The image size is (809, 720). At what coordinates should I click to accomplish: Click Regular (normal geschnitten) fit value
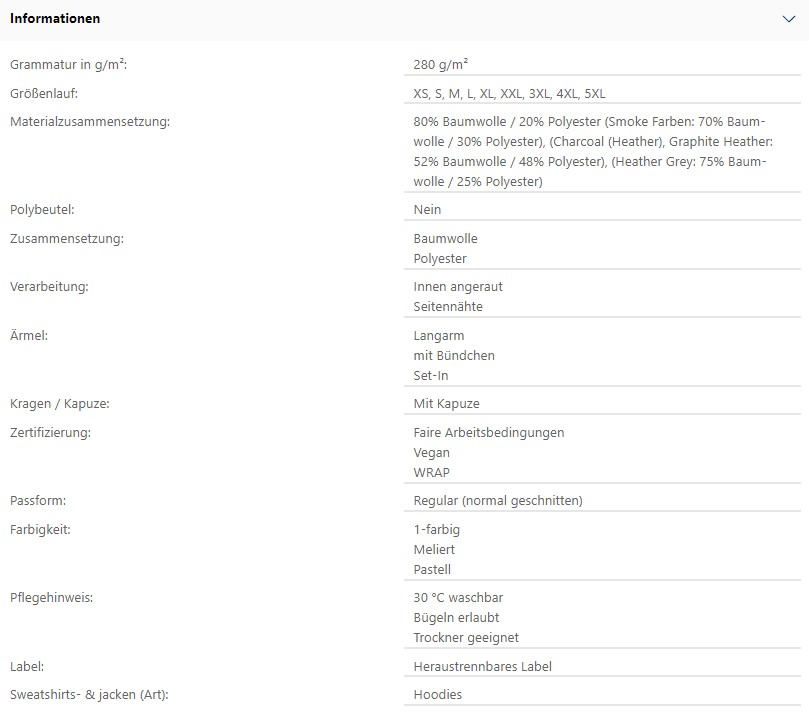(x=498, y=501)
